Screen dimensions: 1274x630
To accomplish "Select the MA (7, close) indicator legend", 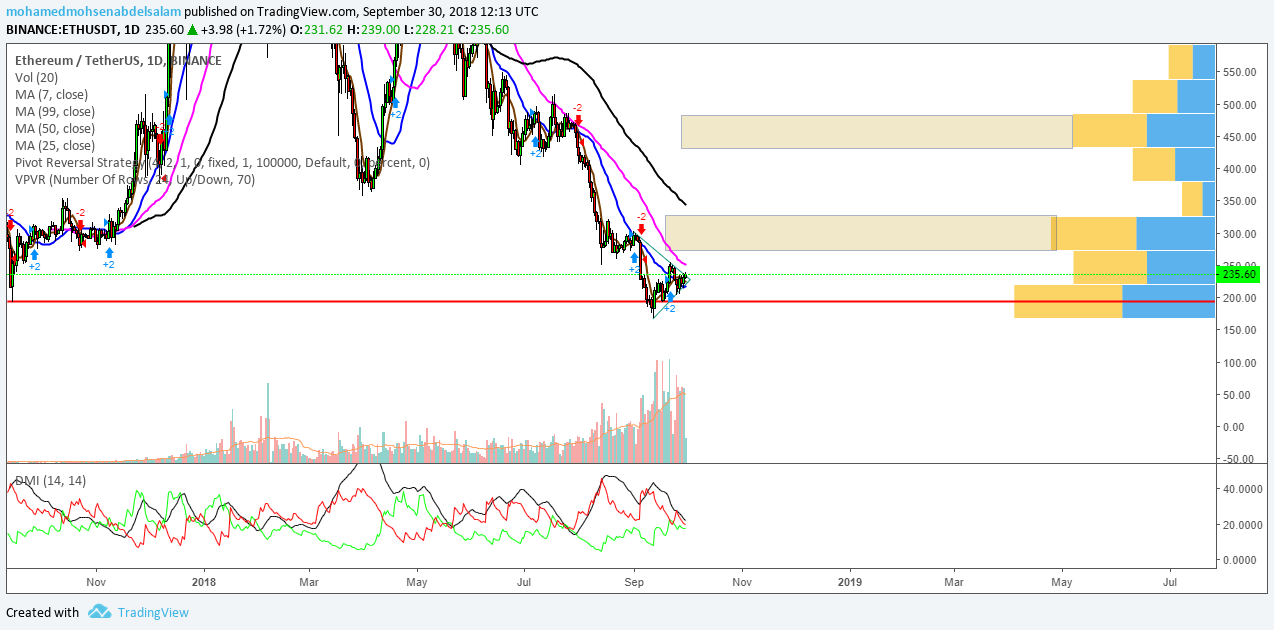I will [50, 94].
